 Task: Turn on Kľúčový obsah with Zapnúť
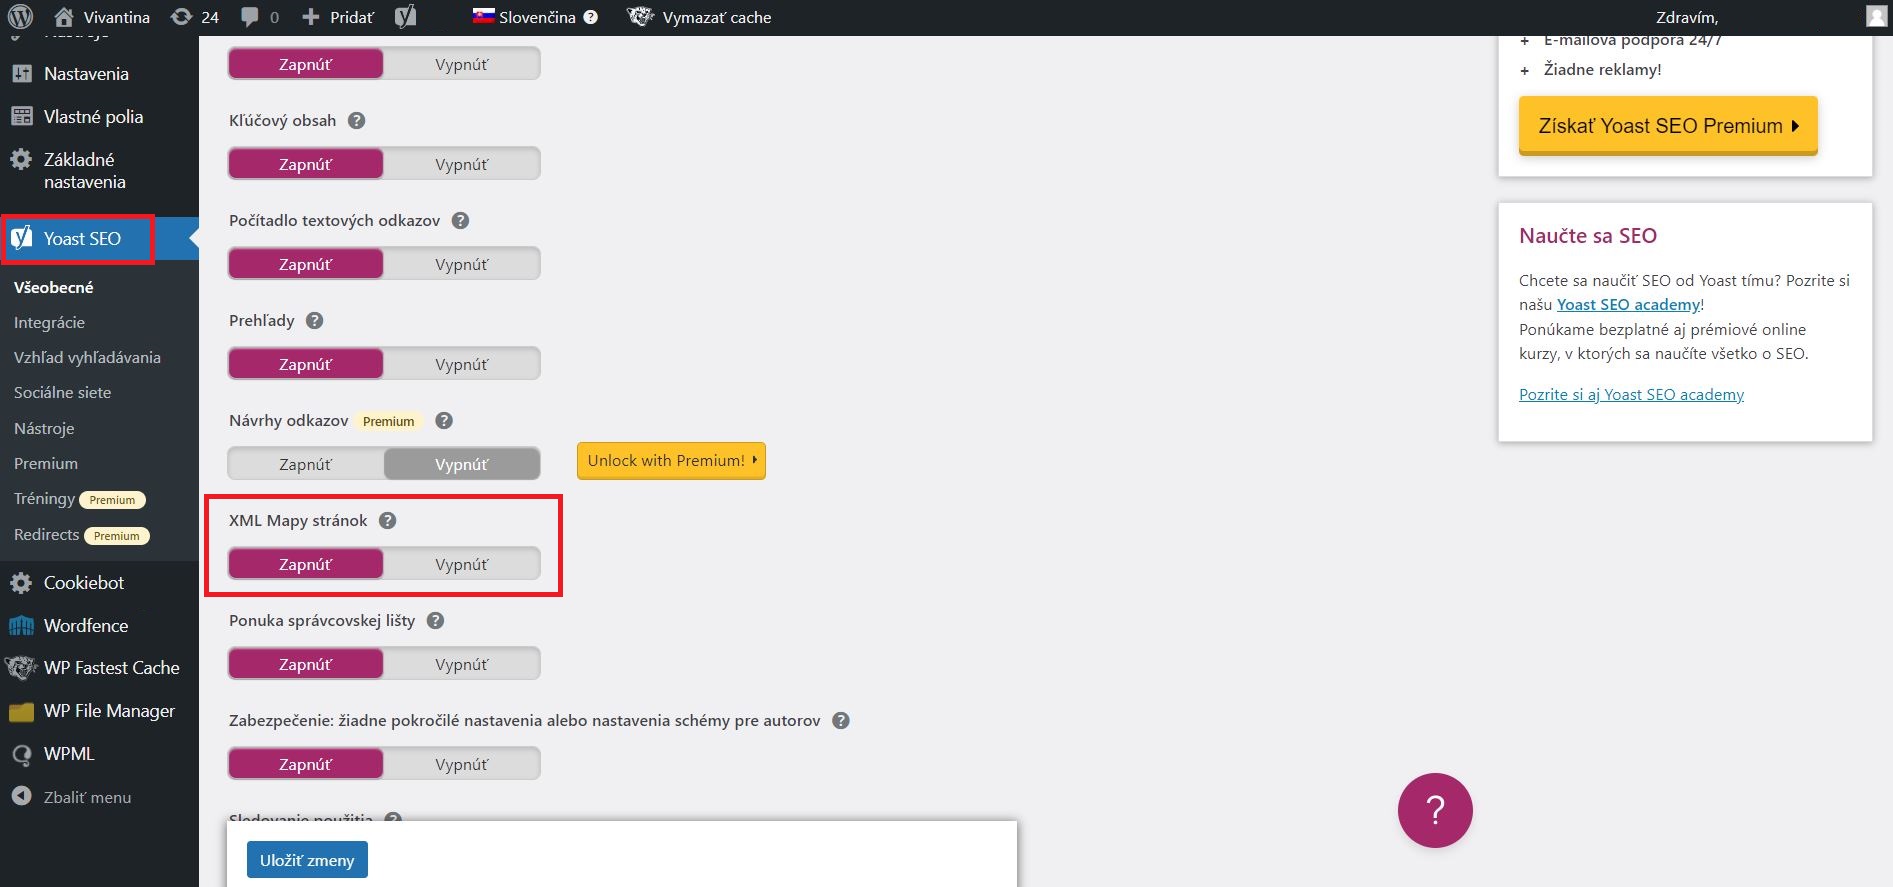[x=306, y=164]
